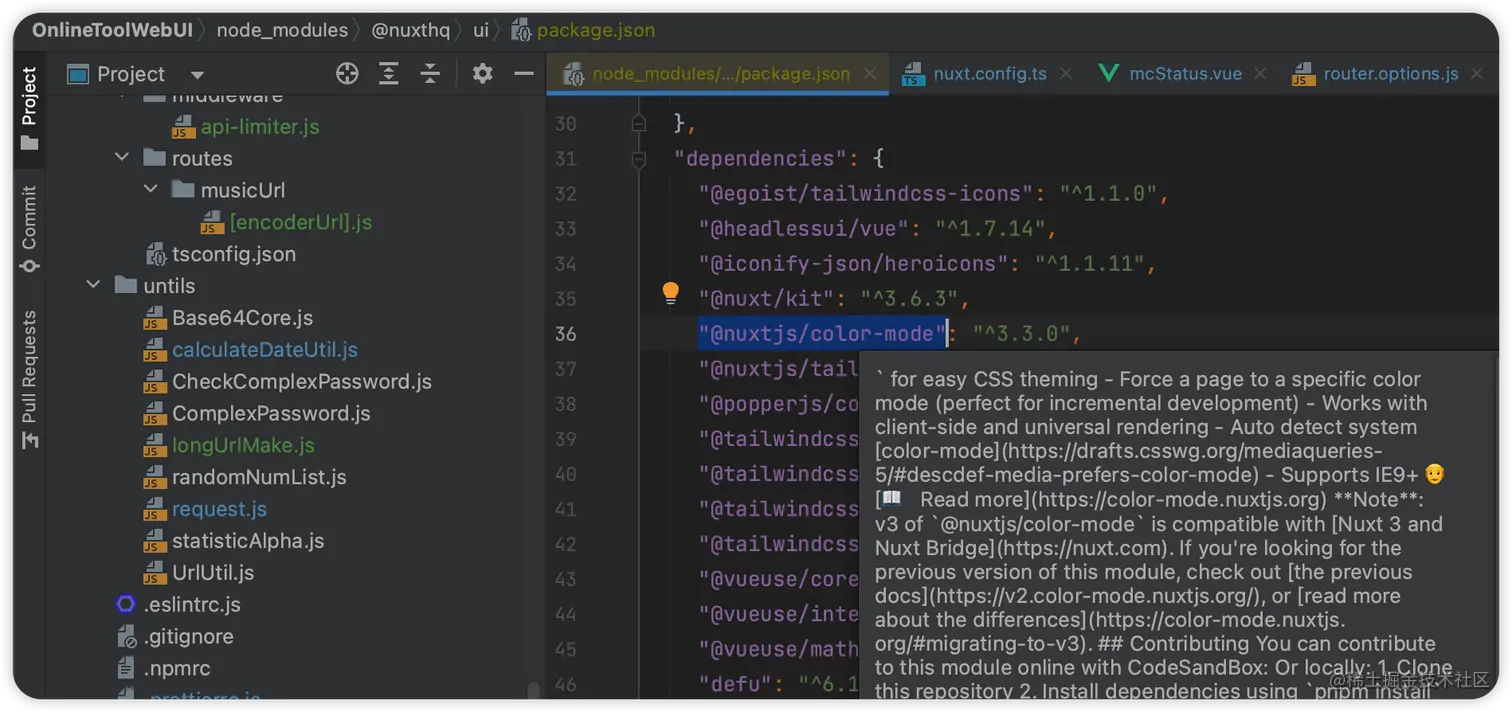Fold the dependencies block on line 31

click(x=639, y=159)
